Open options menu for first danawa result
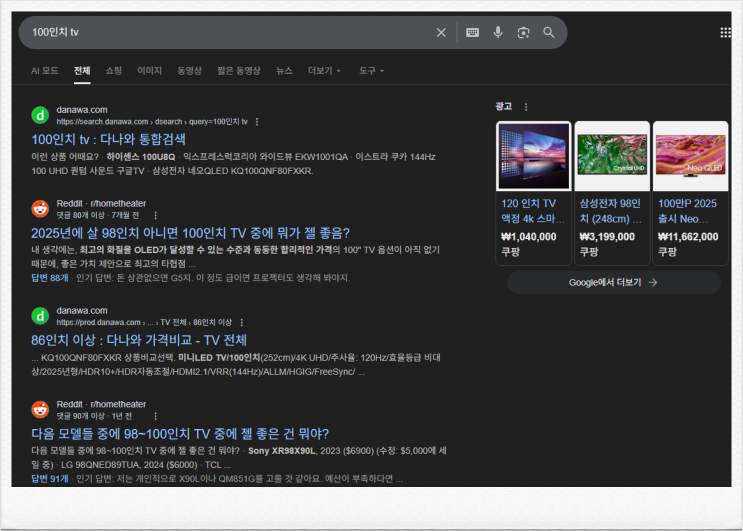This screenshot has width=743, height=531. click(x=257, y=122)
